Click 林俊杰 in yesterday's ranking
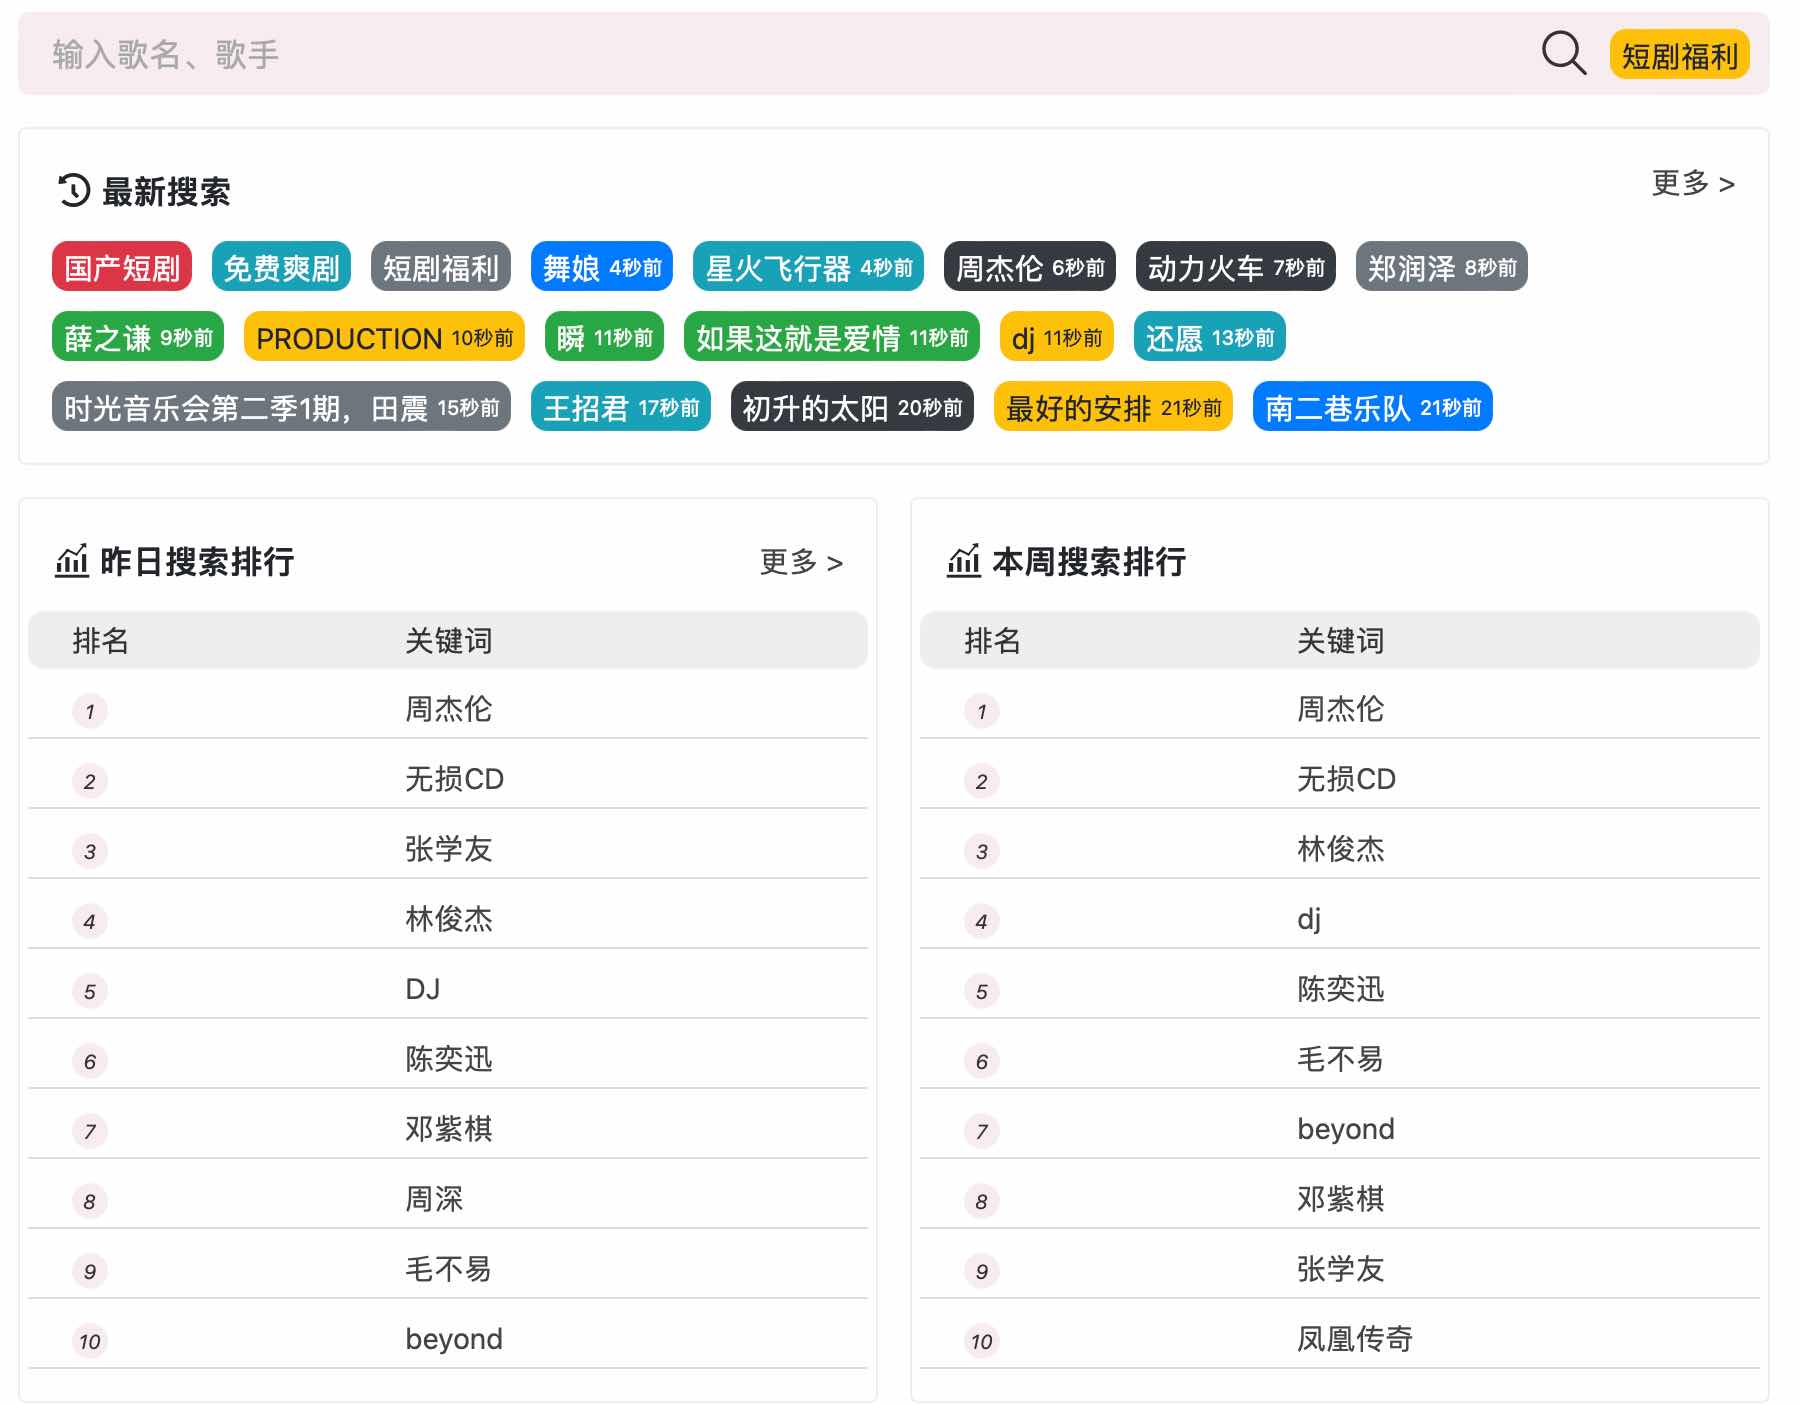This screenshot has width=1800, height=1404. coord(448,919)
